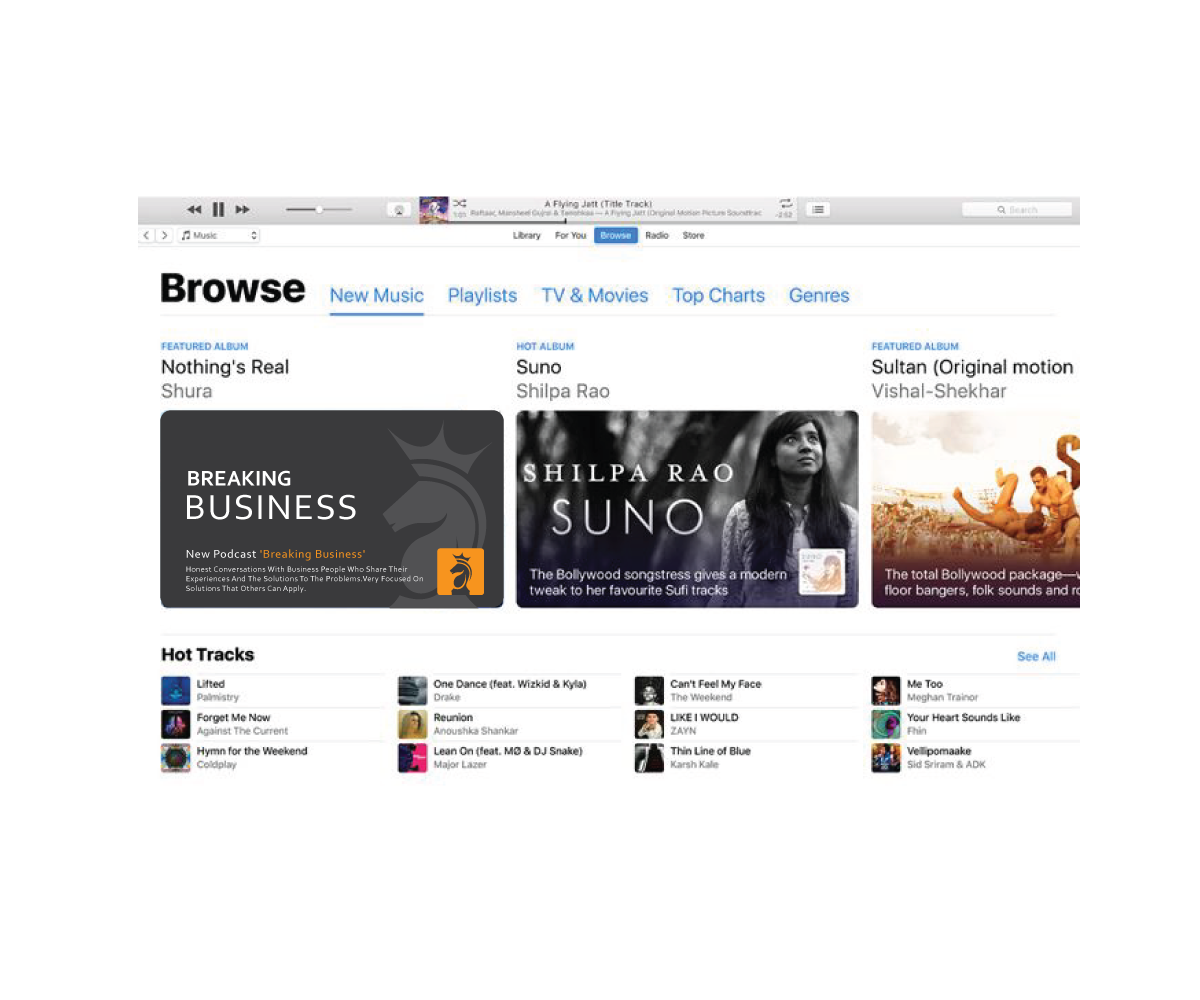This screenshot has height=1000, width=1200.
Task: Click the Forget Me Now artwork
Action: pyautogui.click(x=176, y=724)
